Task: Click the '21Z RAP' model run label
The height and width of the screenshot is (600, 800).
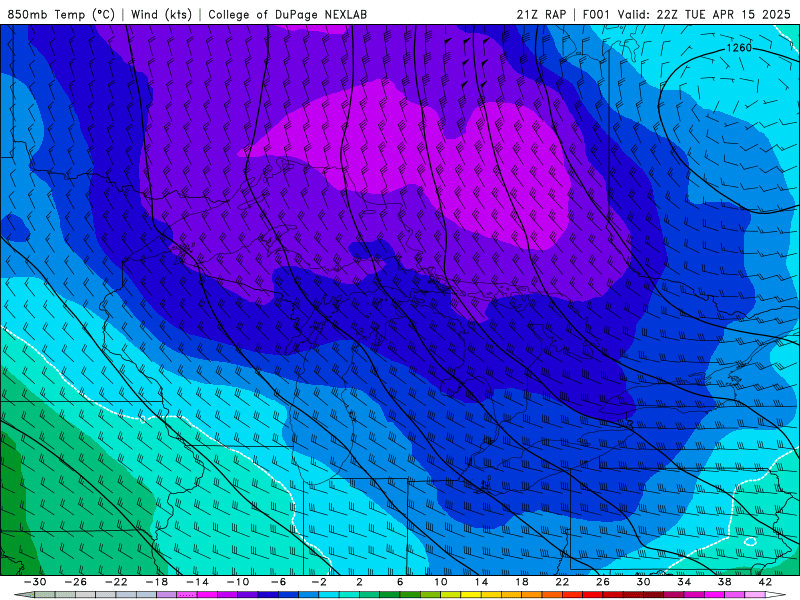Action: coord(541,14)
